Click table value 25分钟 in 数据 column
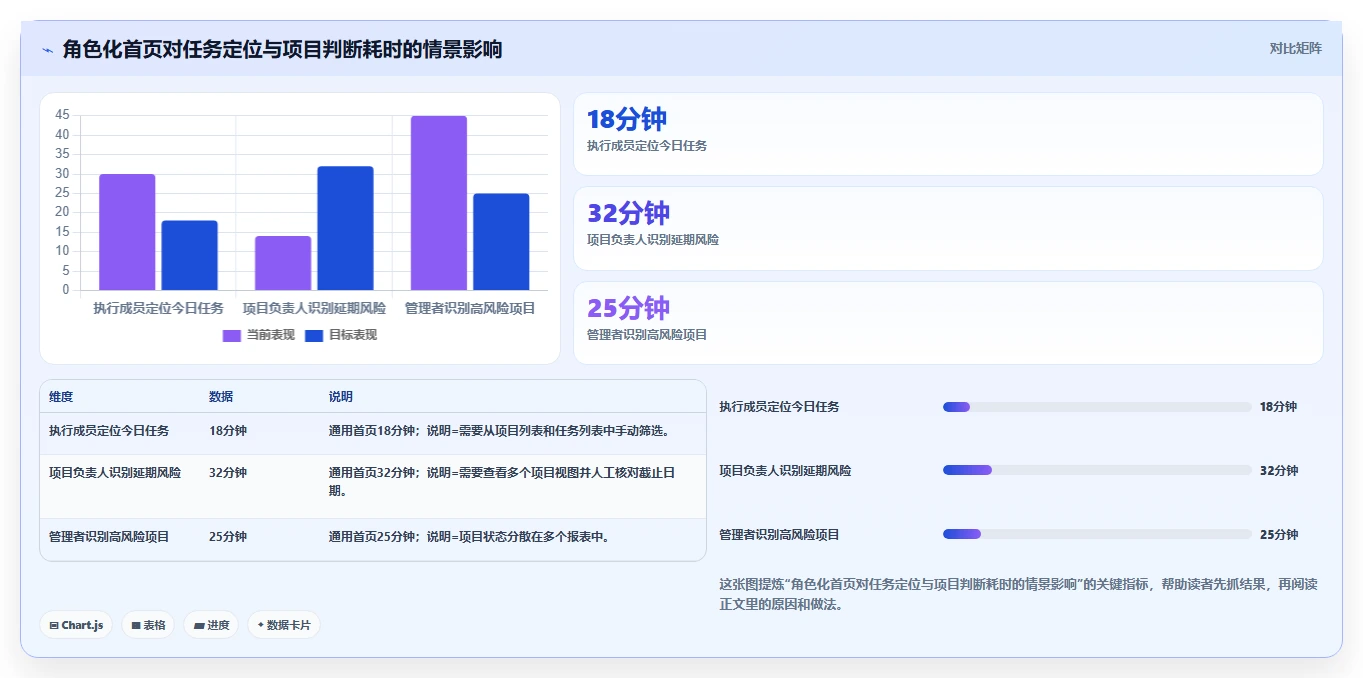1363x678 pixels. click(x=228, y=537)
